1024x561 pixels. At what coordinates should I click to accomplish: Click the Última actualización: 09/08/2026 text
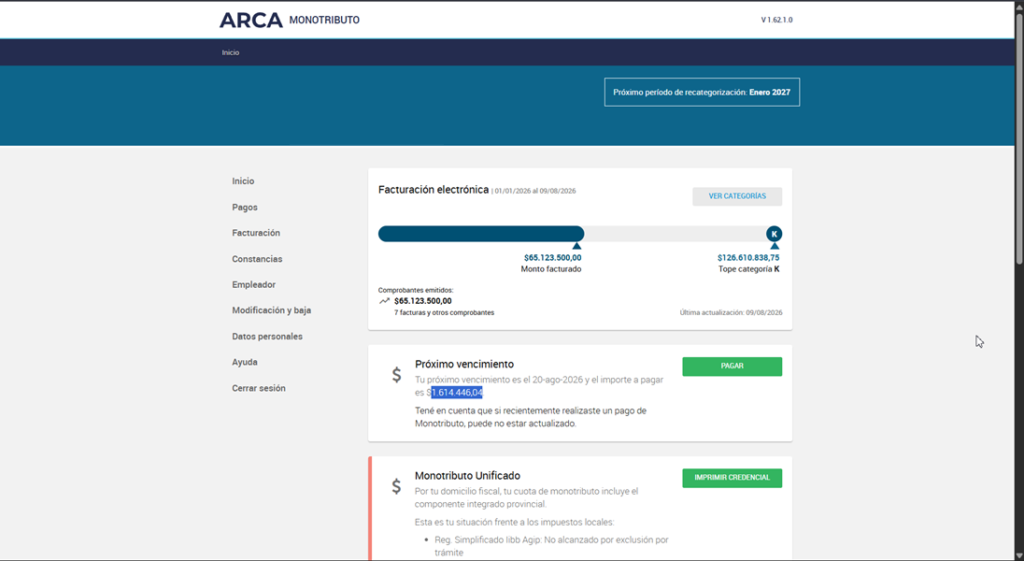731,313
